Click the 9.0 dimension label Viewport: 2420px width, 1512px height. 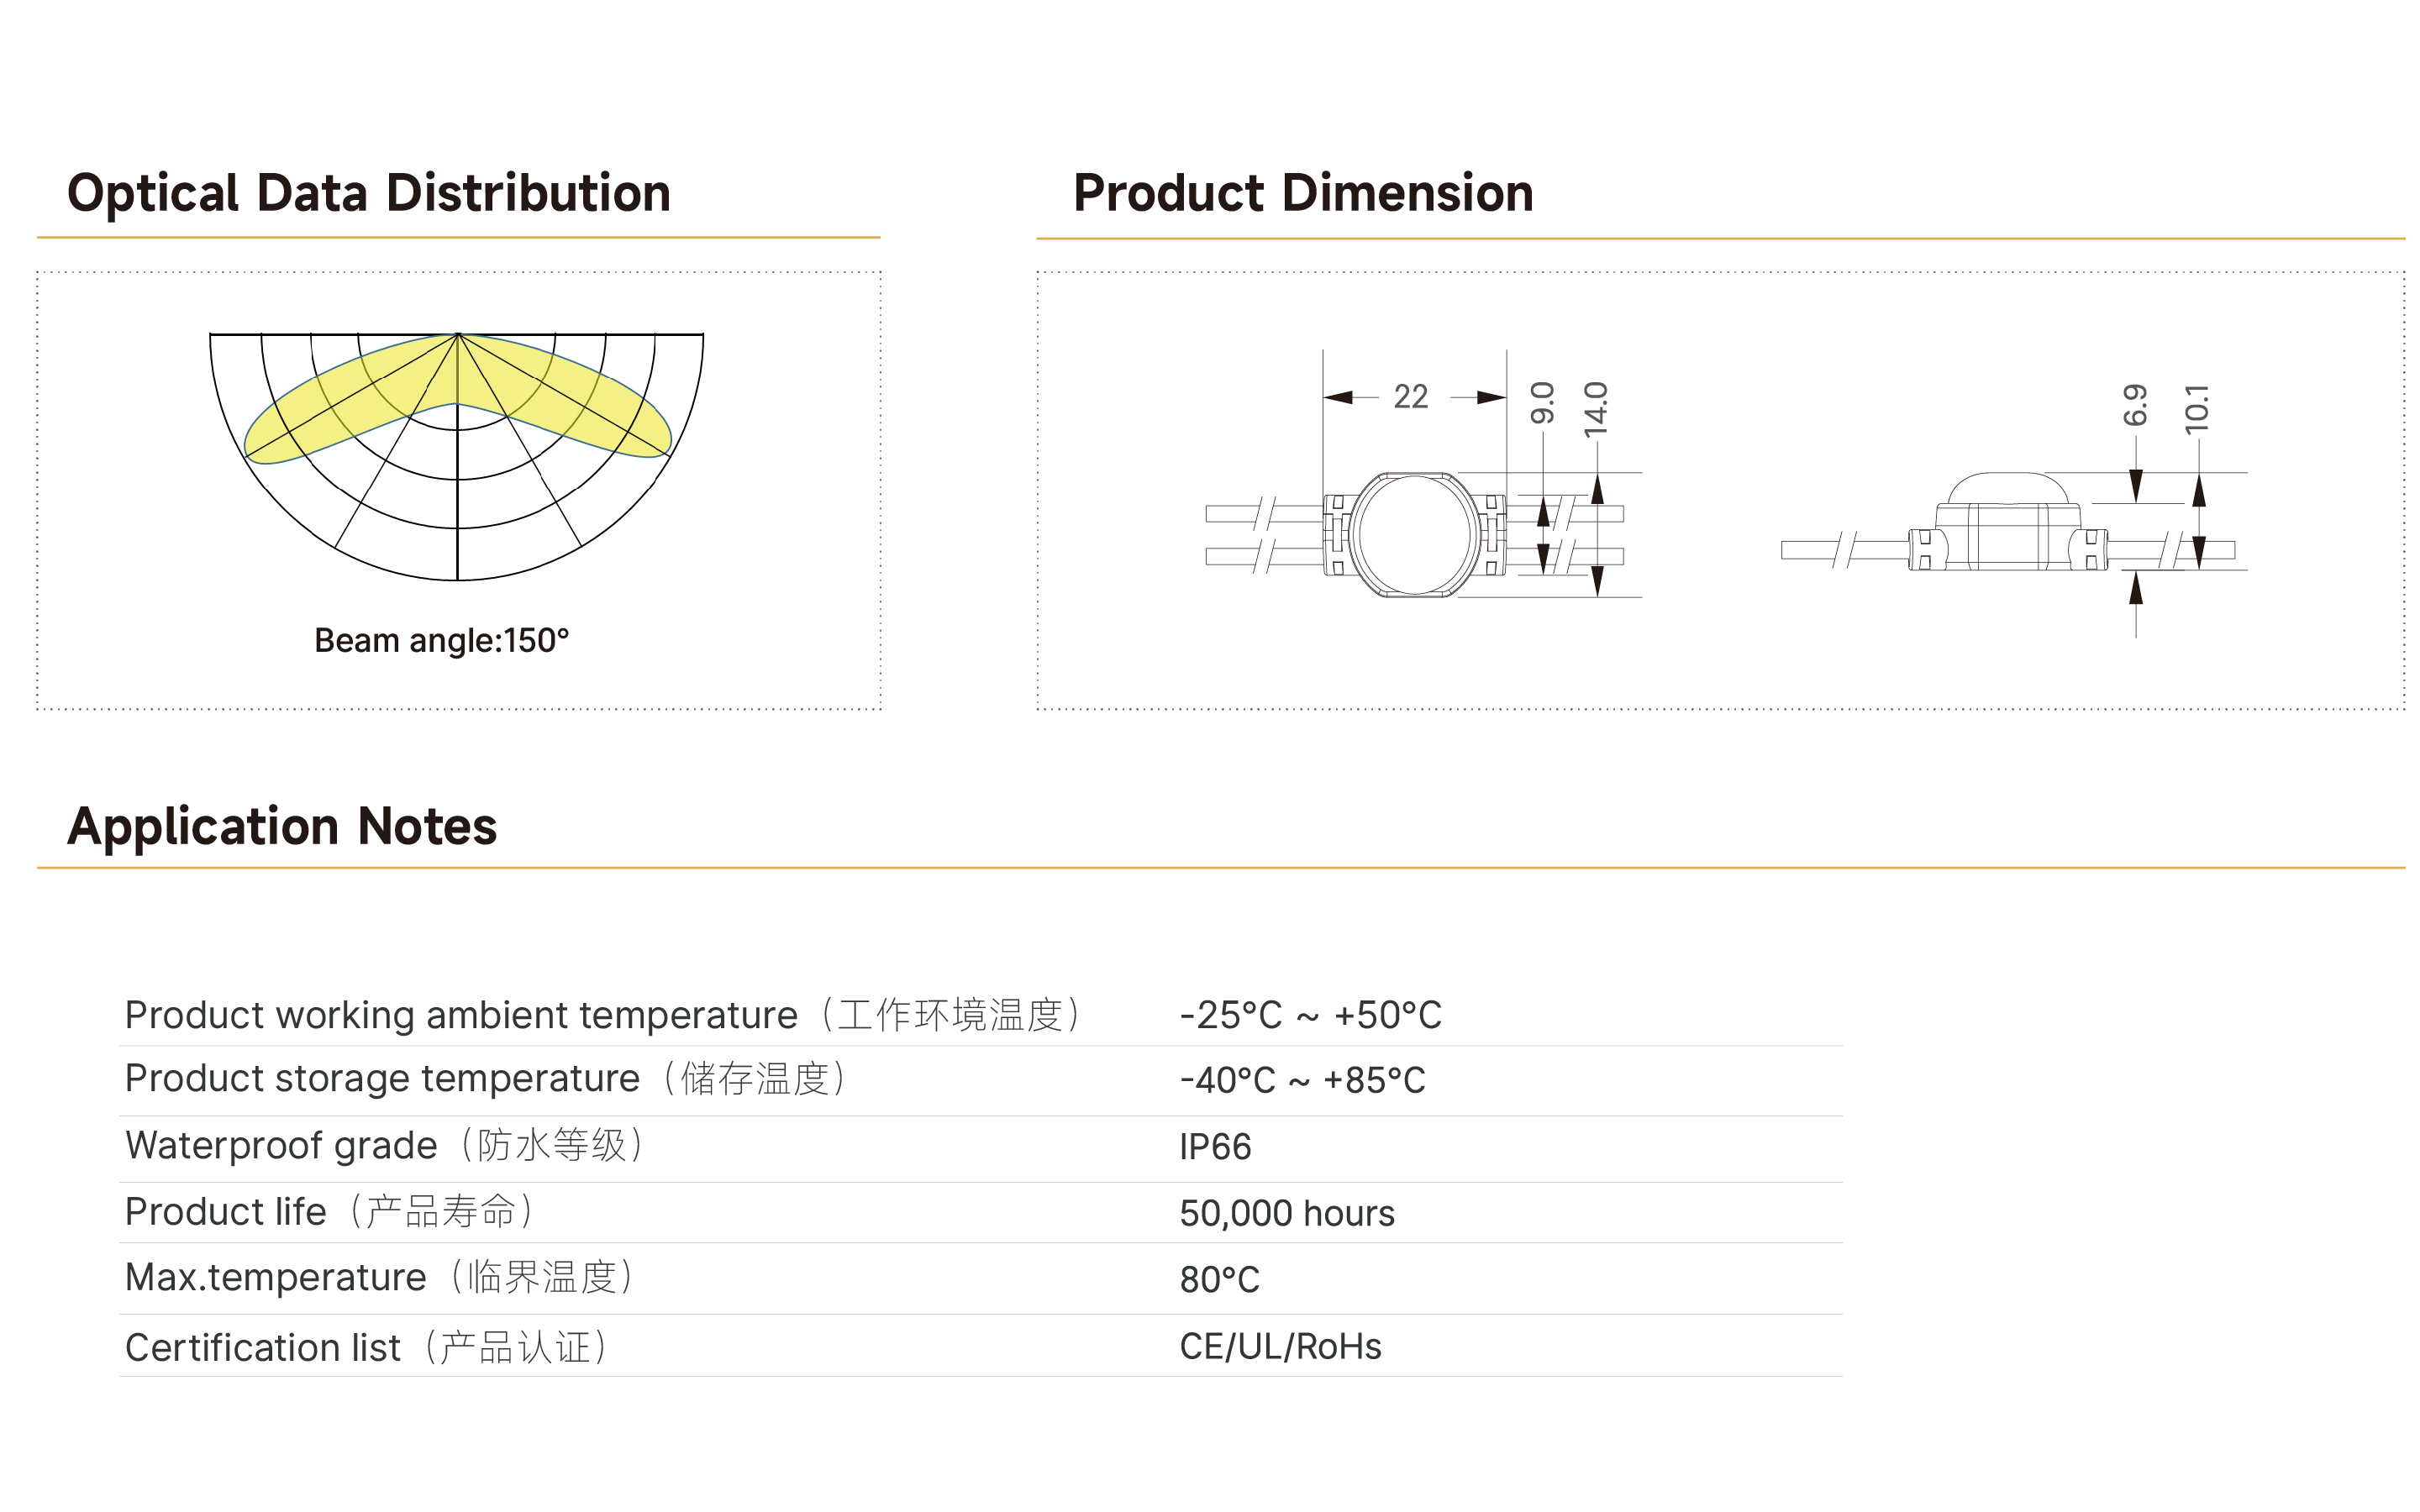(1543, 403)
